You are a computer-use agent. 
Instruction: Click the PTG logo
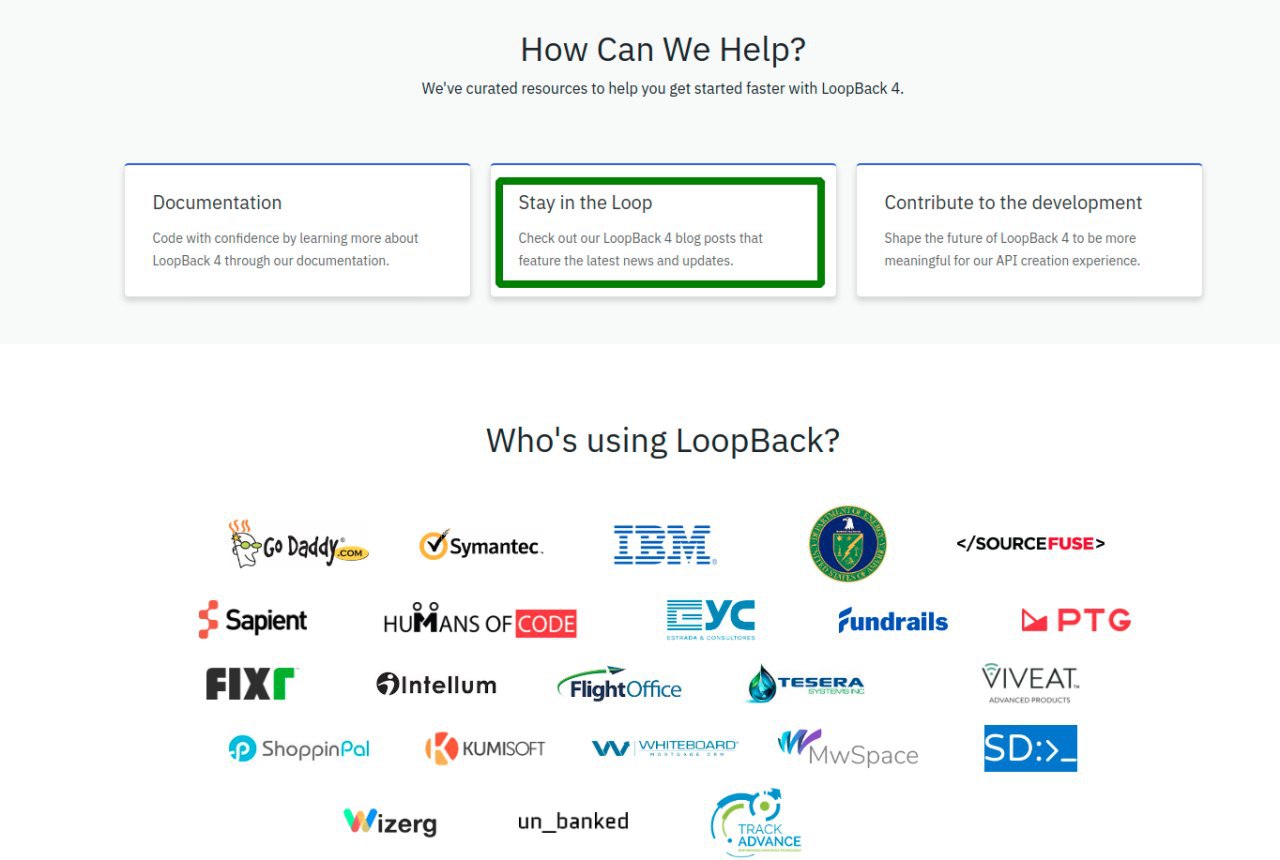click(x=1076, y=620)
